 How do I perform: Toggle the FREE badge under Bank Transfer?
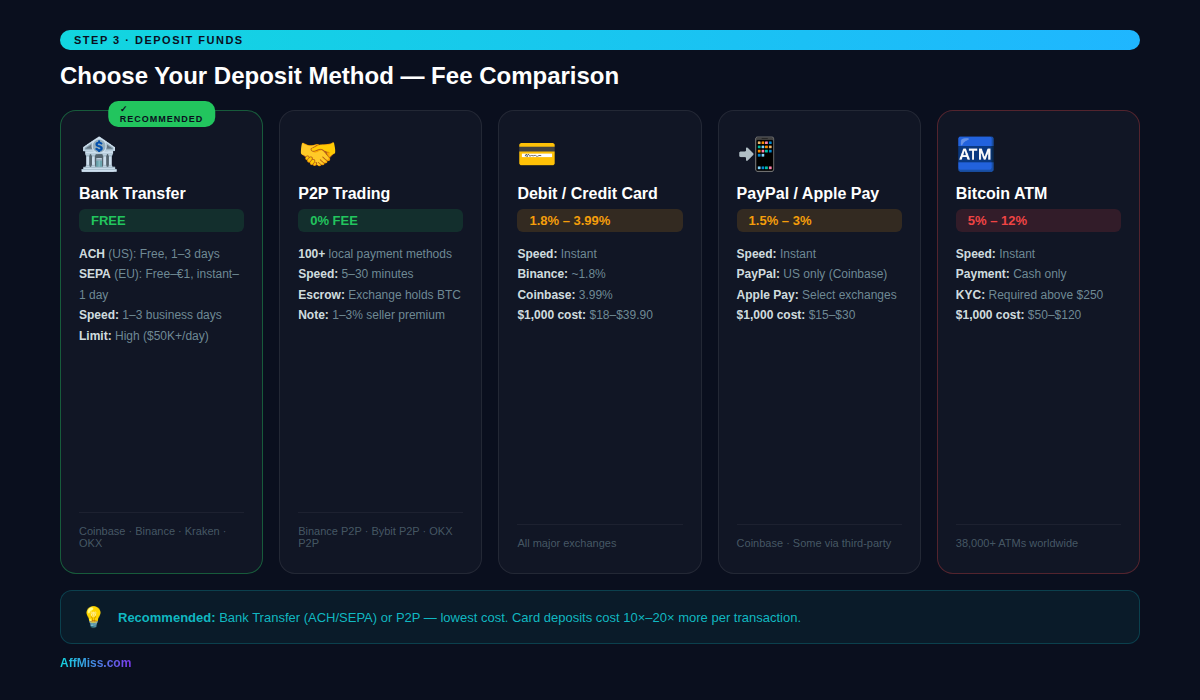161,220
